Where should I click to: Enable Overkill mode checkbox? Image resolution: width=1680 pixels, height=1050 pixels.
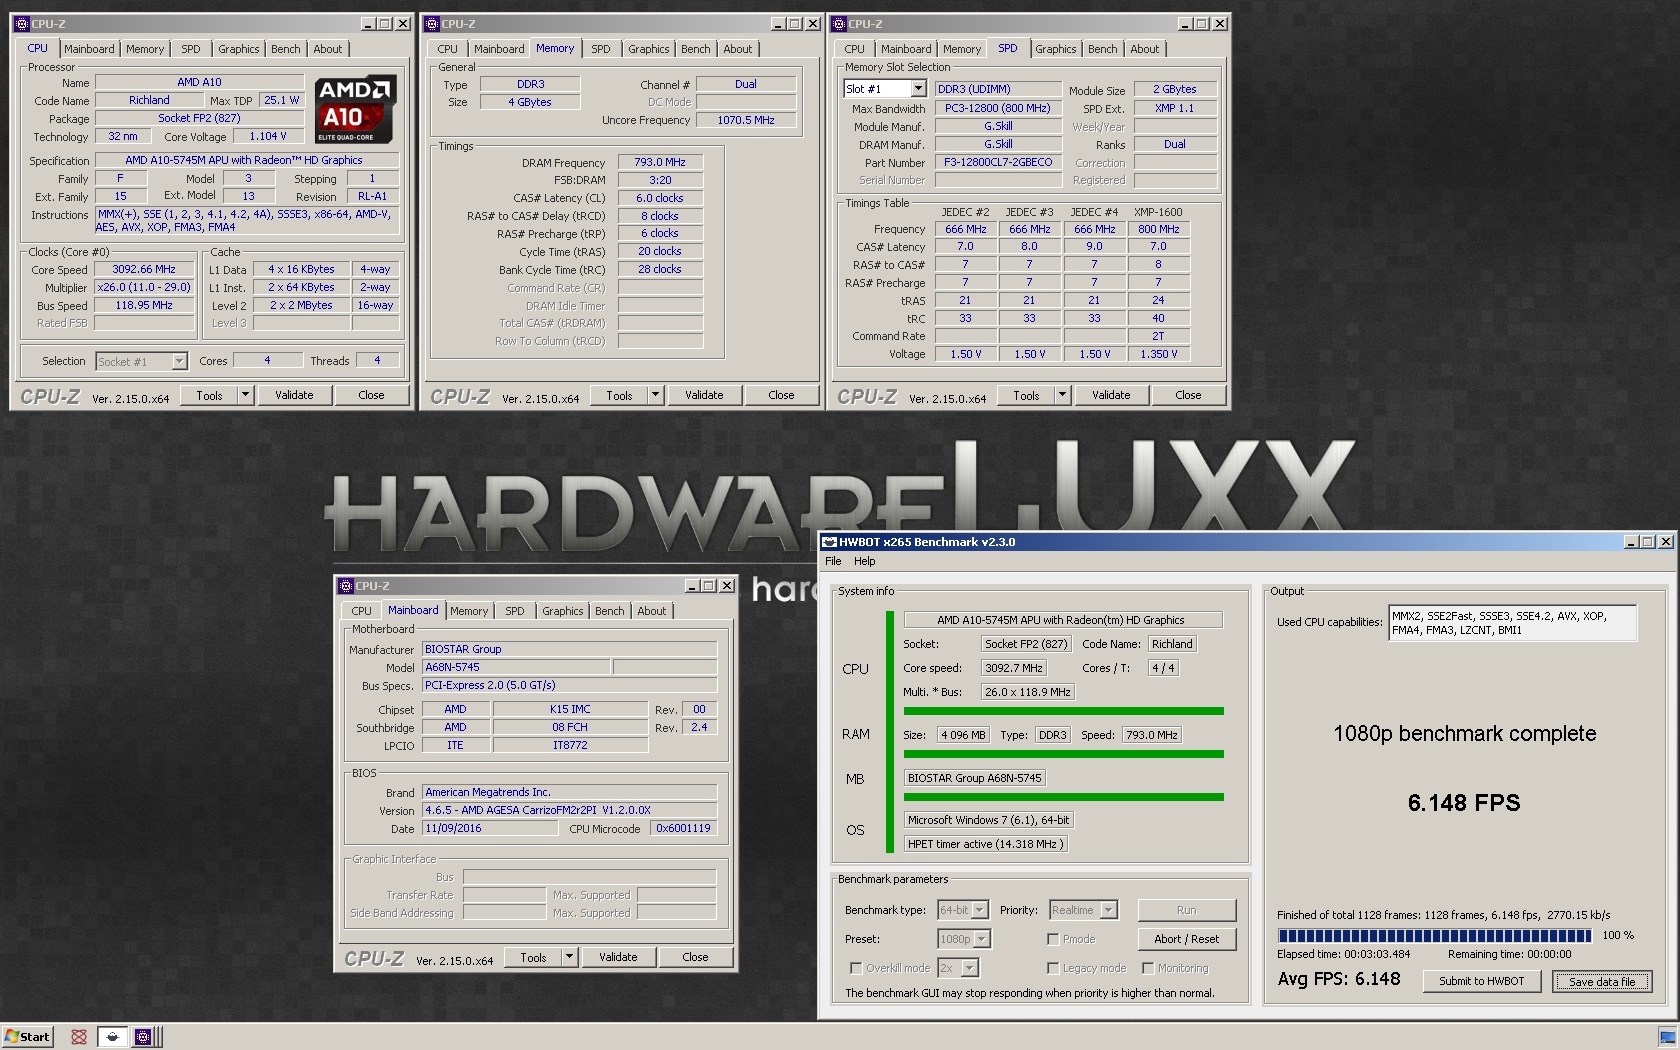(x=856, y=968)
